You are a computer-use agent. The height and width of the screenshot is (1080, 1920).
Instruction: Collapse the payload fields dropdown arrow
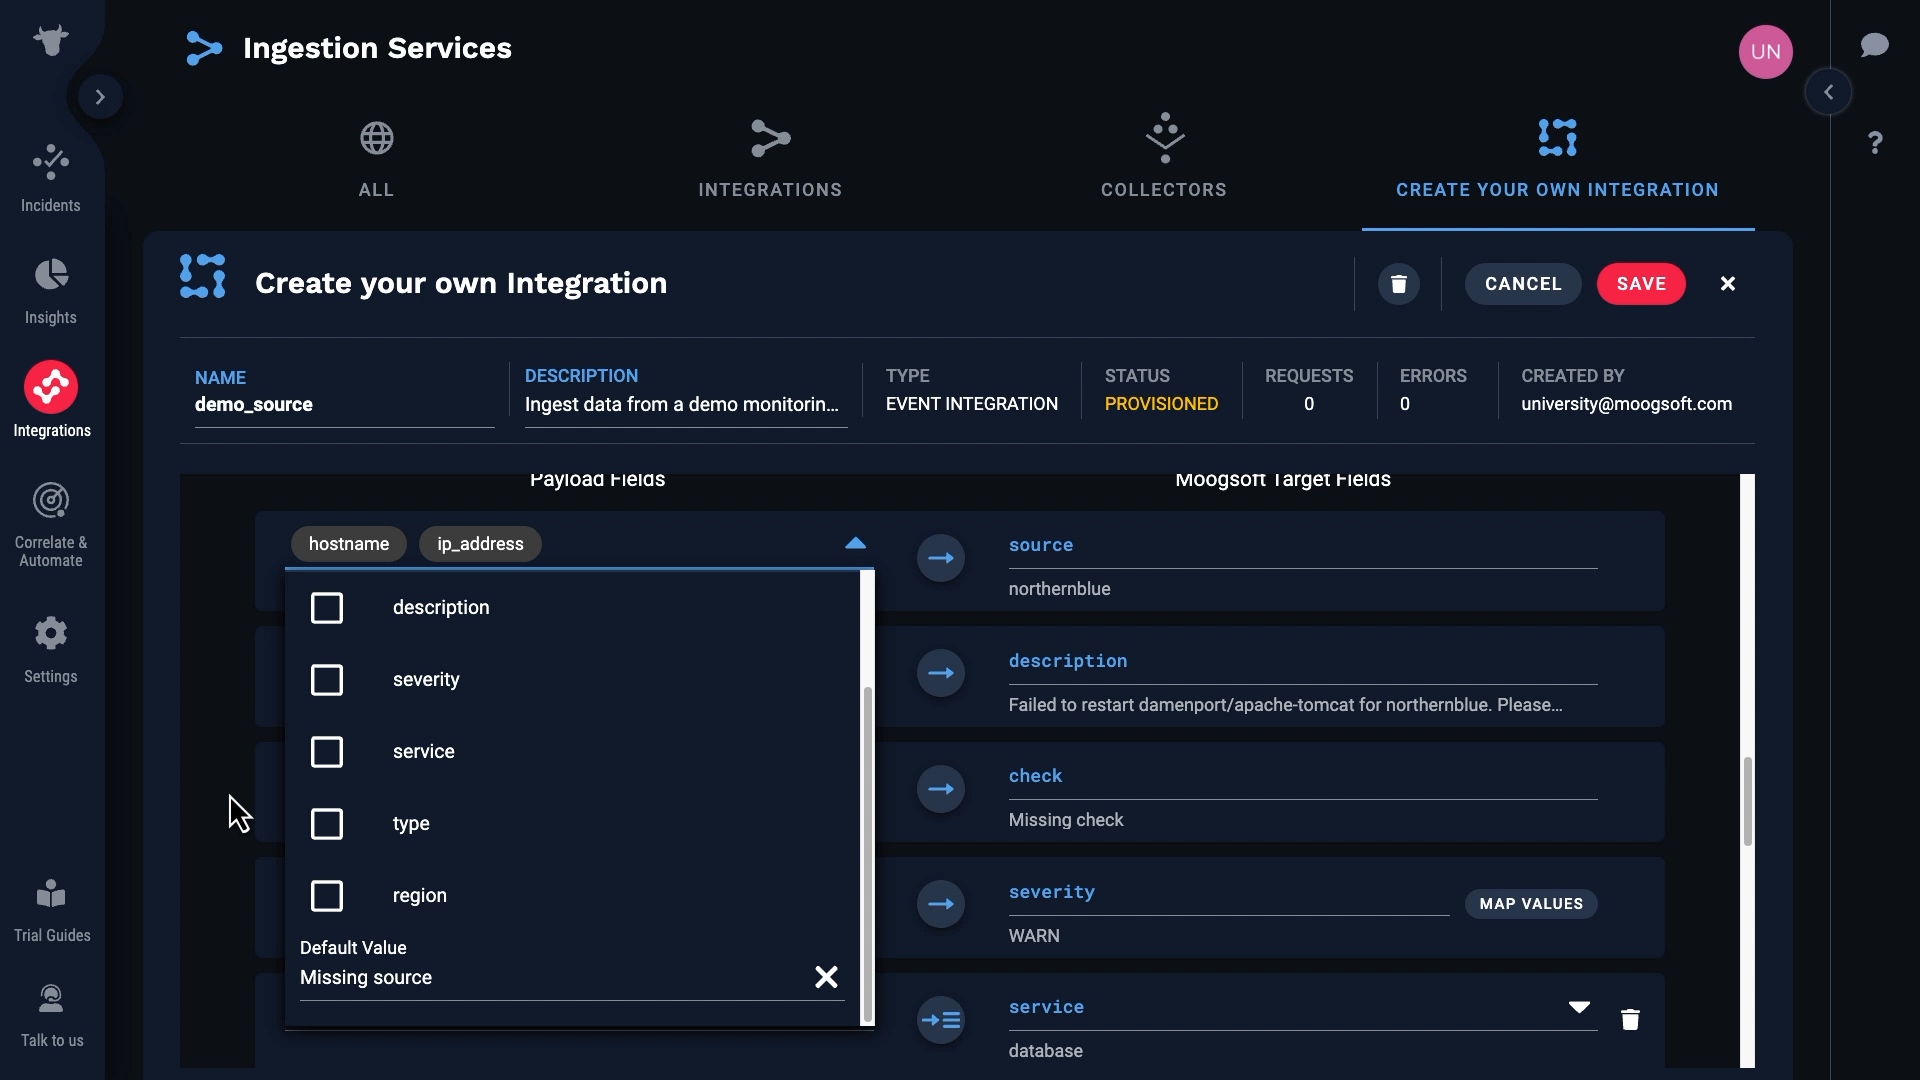[x=855, y=543]
